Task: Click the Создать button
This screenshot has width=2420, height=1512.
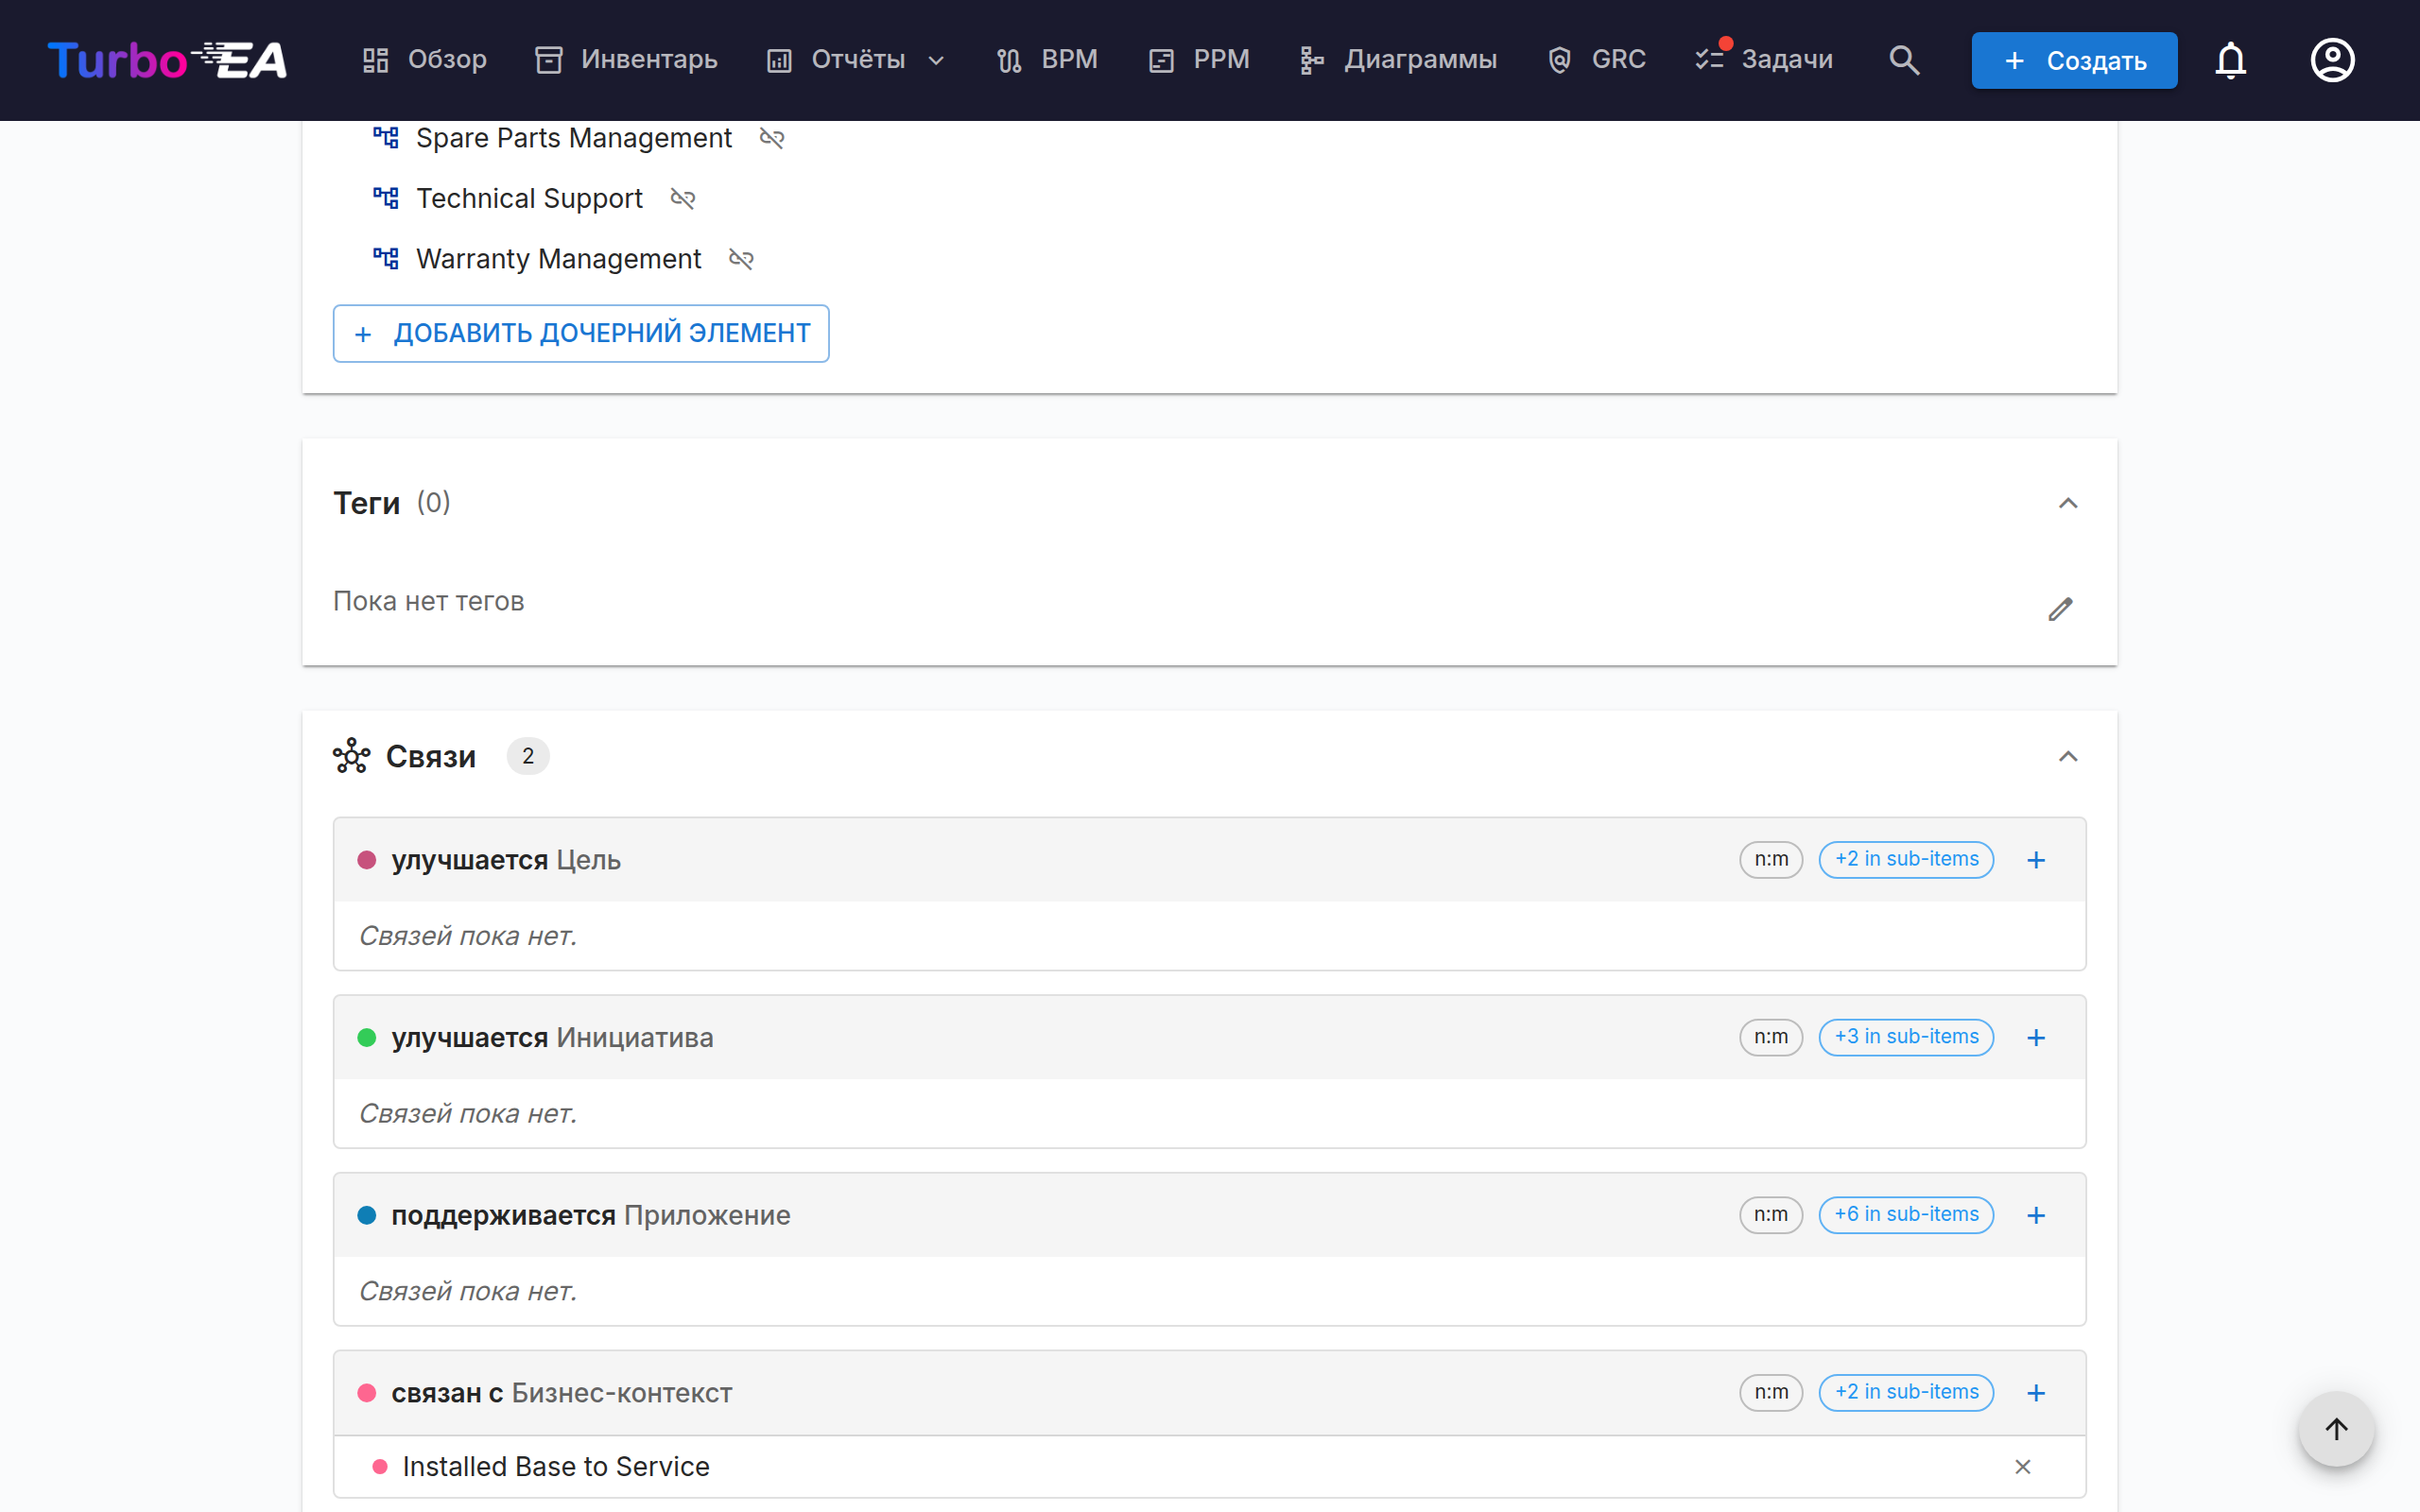Action: (x=2074, y=60)
